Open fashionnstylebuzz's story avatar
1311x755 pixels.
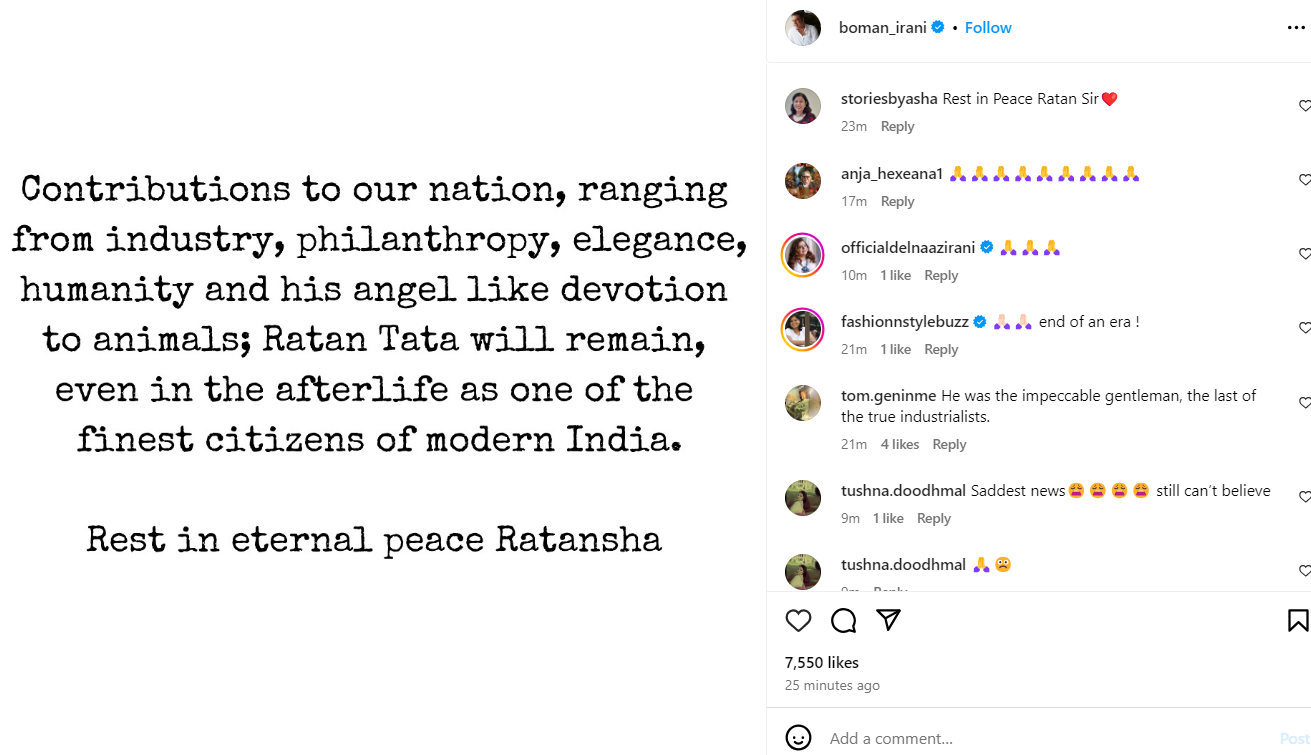(x=803, y=329)
